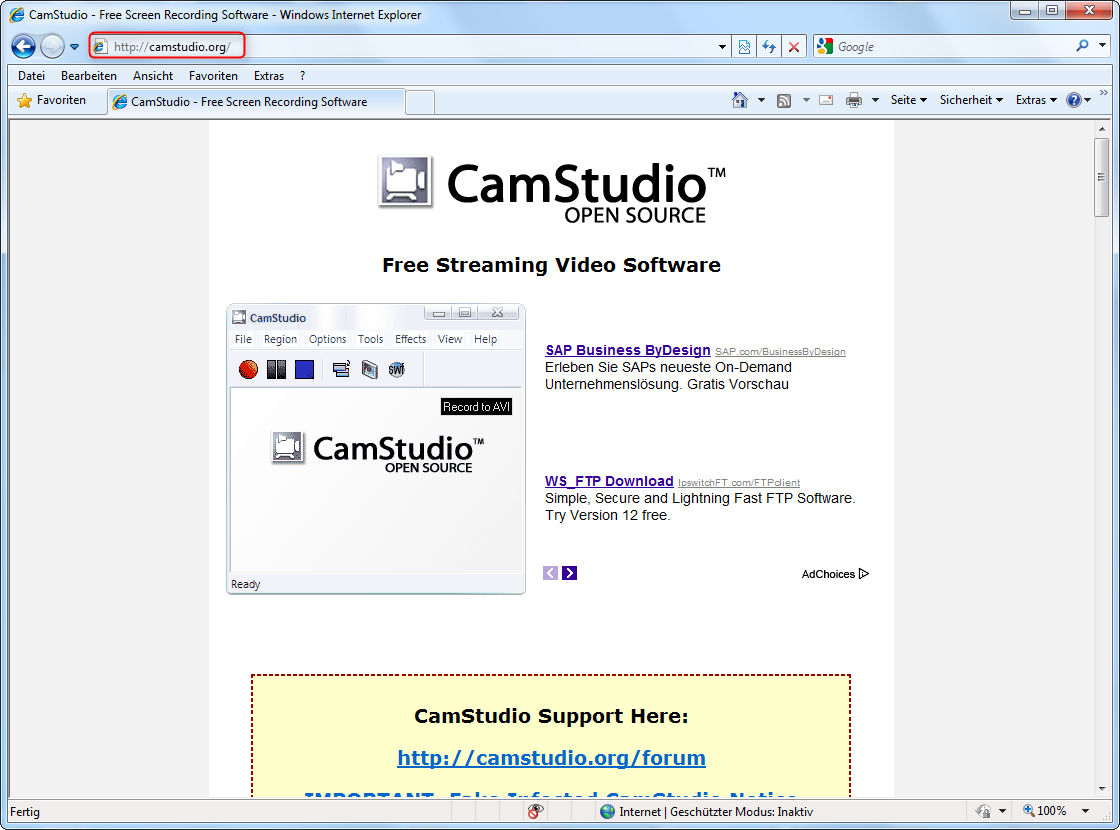Open the camstudio.org/forum link

pos(551,757)
